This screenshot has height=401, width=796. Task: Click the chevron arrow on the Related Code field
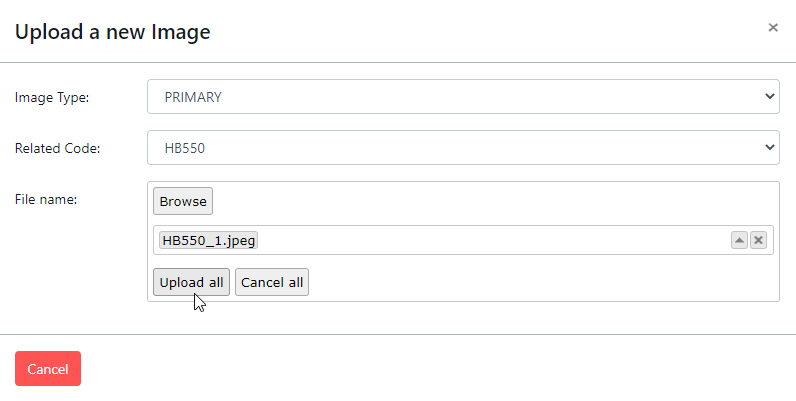click(x=769, y=148)
